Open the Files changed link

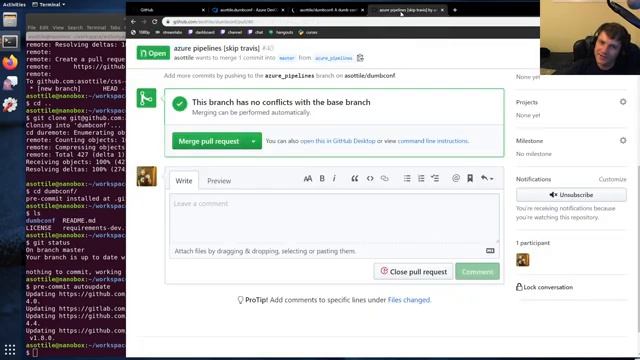409,300
